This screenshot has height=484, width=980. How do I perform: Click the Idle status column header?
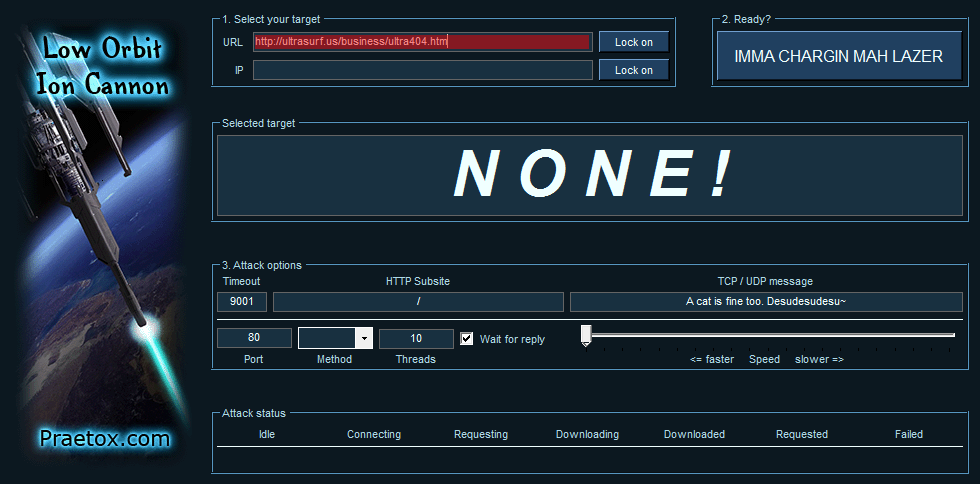pos(267,434)
